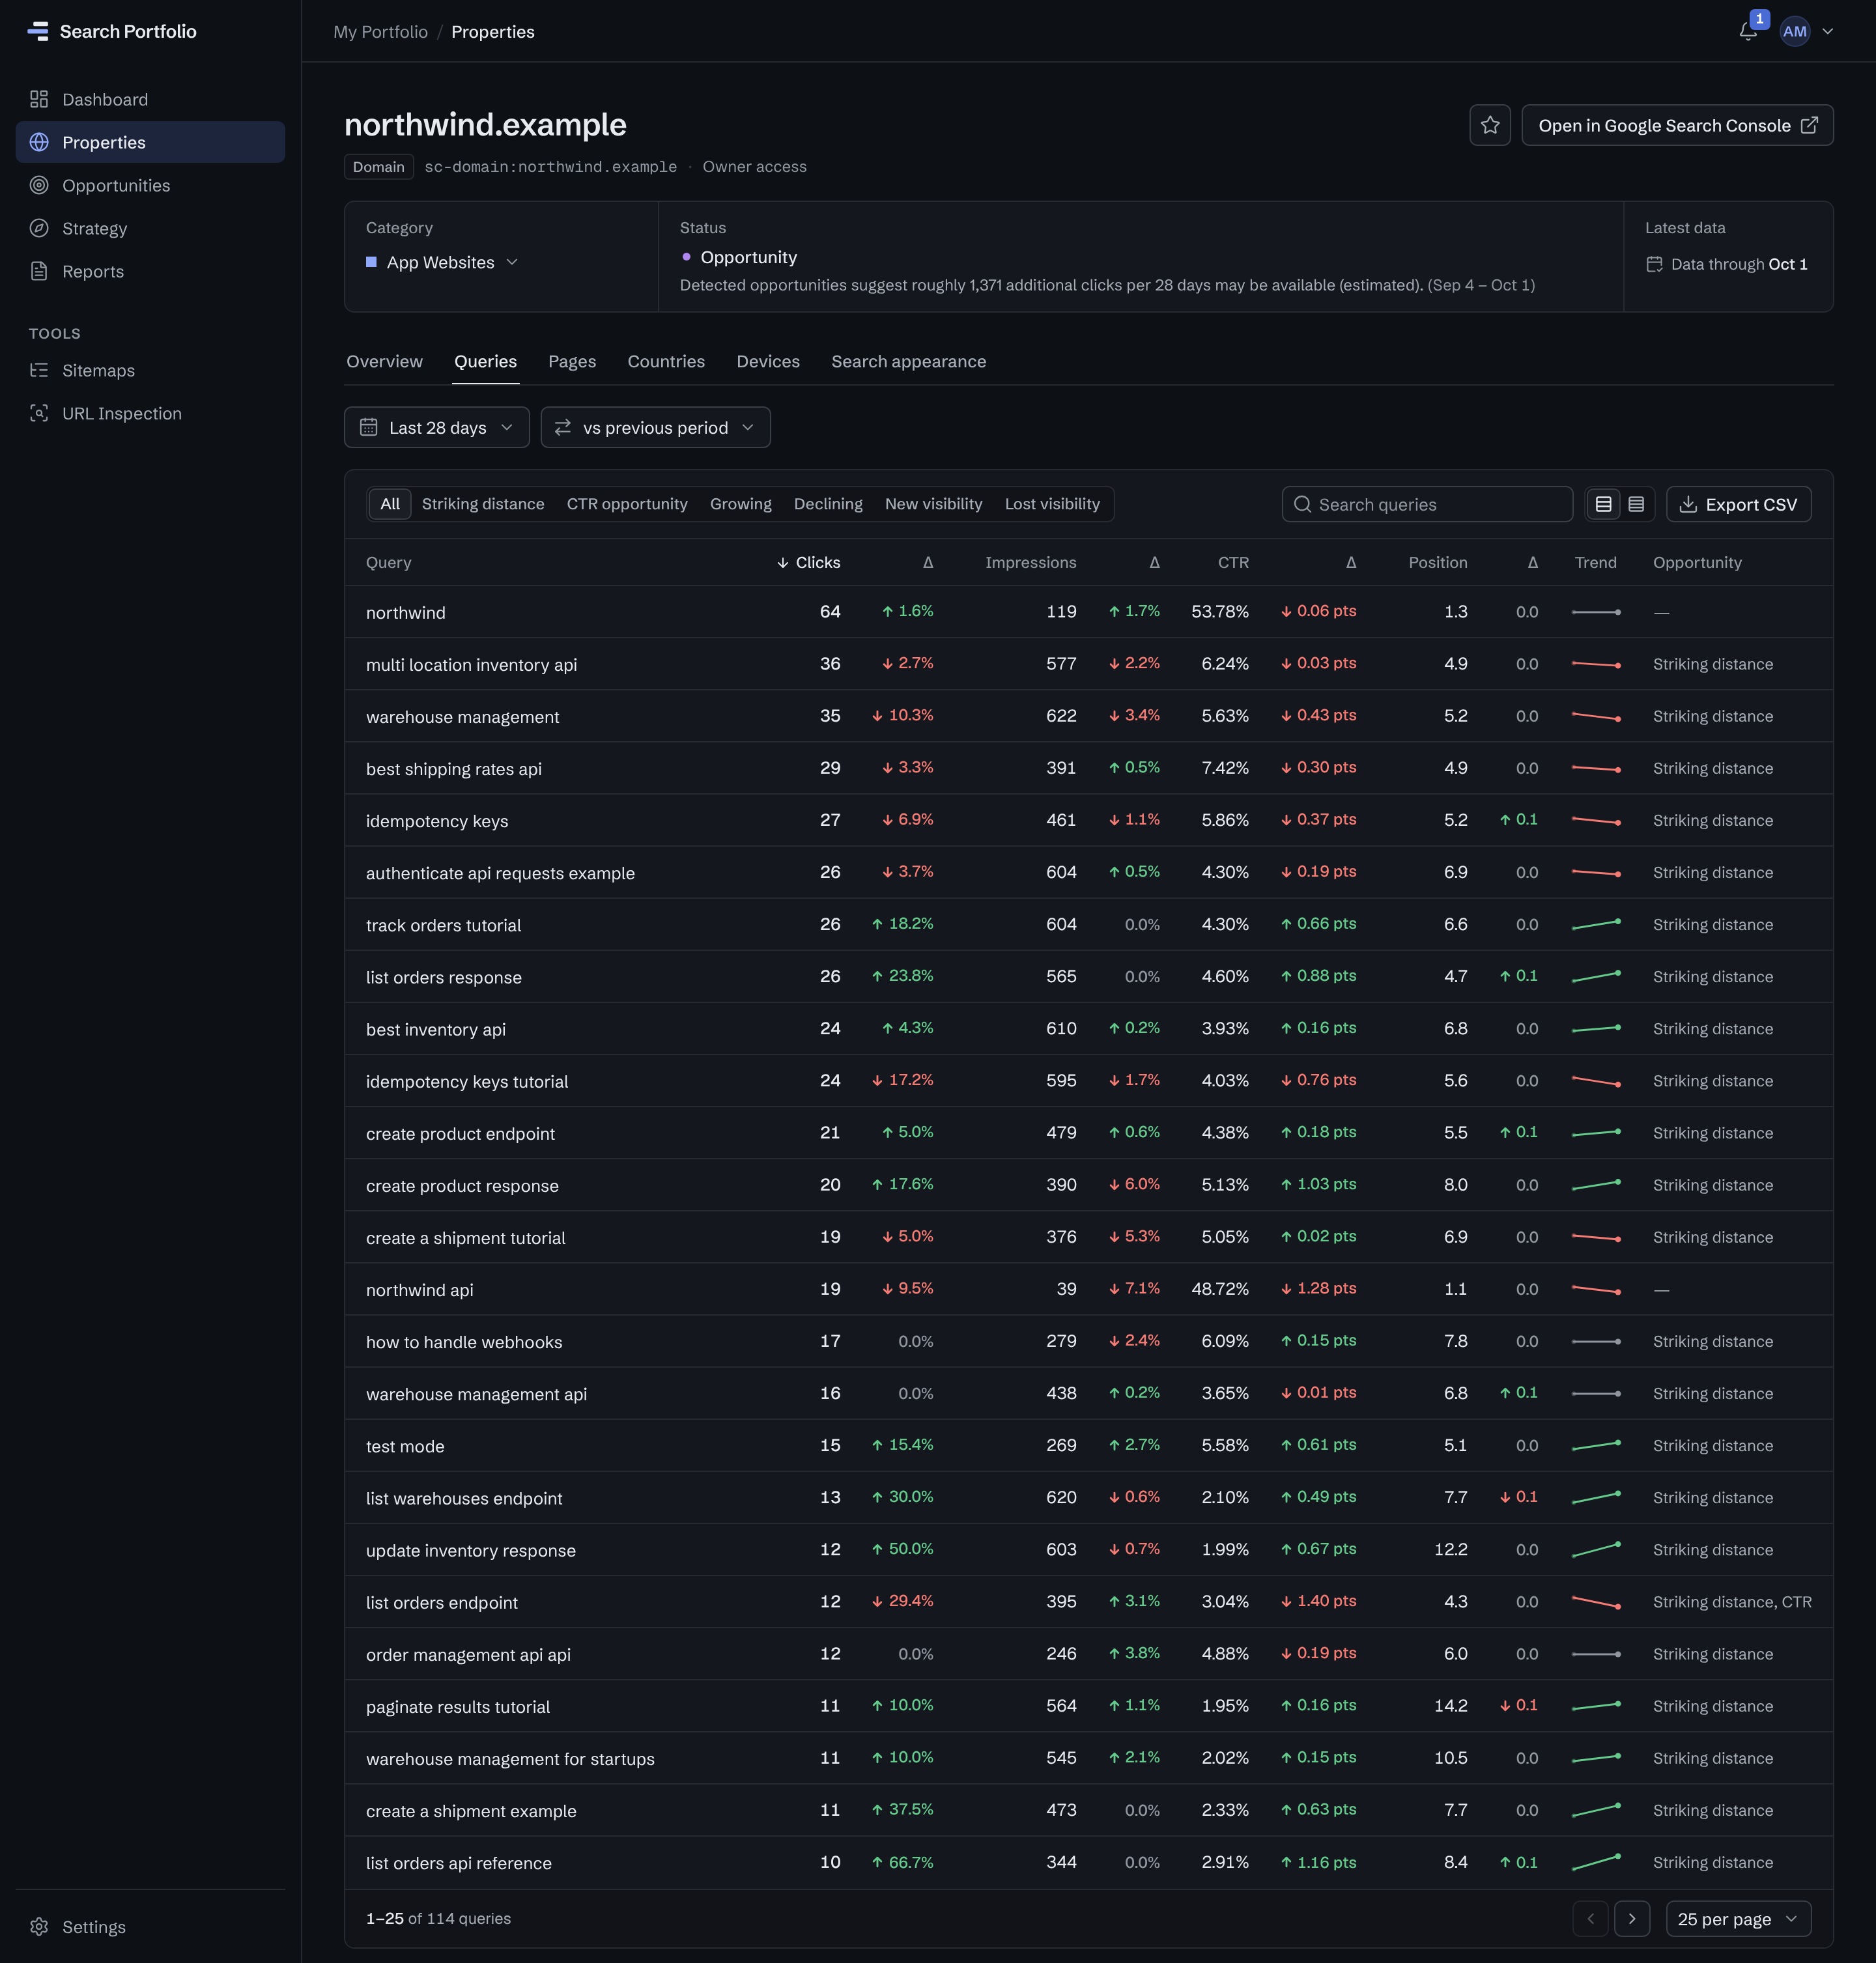Switch to the Overview tab

pos(384,361)
